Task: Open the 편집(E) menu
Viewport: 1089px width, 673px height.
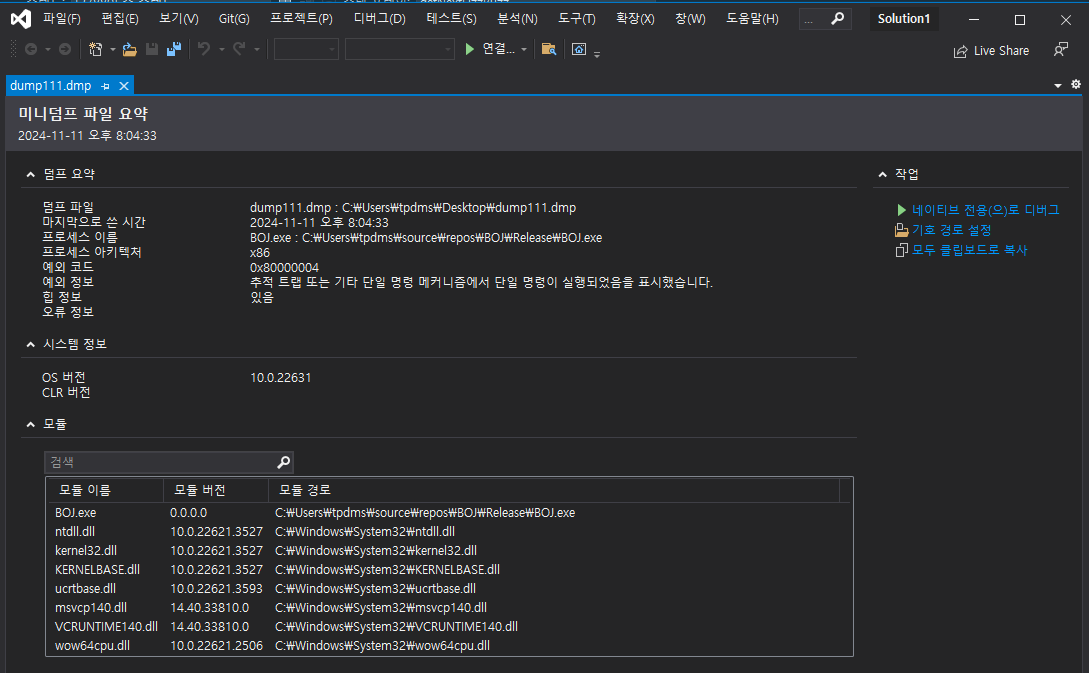Action: (119, 19)
